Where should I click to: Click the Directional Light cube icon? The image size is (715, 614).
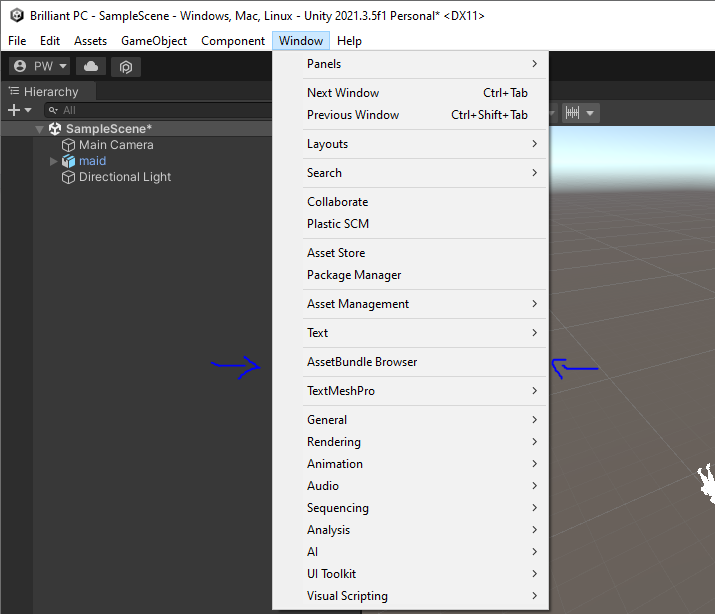(x=68, y=177)
